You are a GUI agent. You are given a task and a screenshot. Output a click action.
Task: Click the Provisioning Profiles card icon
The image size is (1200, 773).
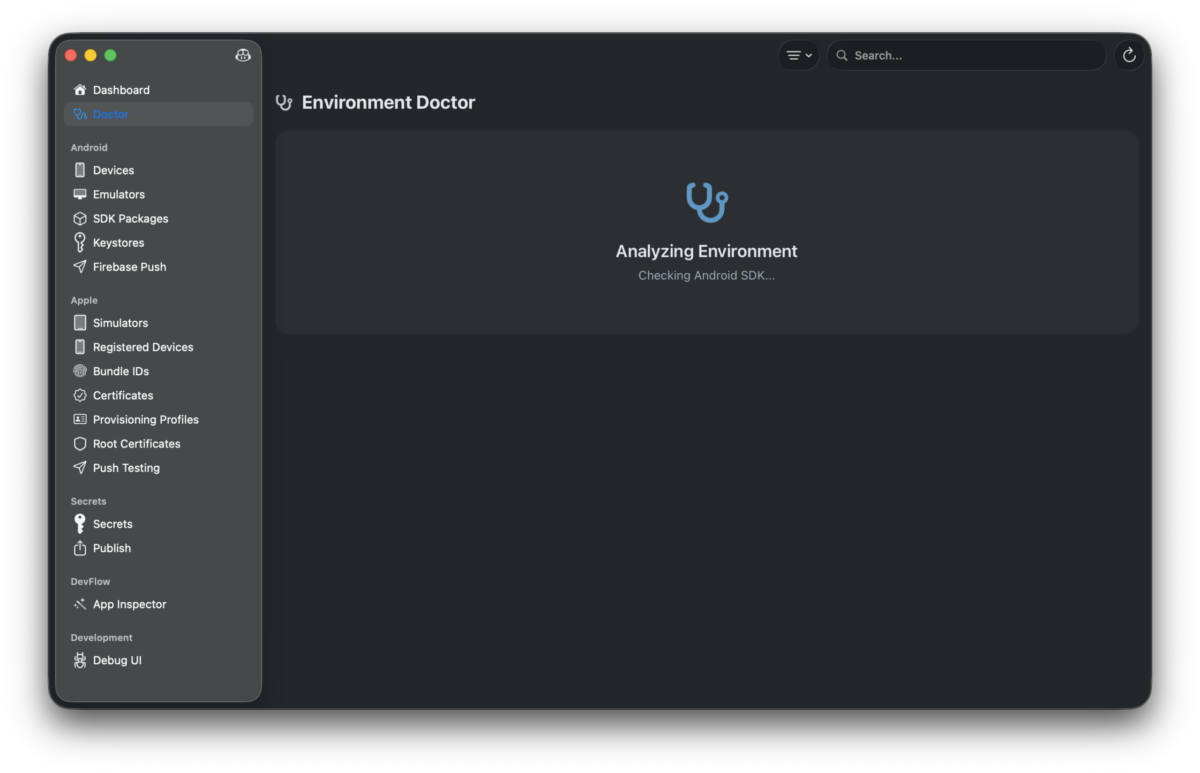(x=80, y=419)
